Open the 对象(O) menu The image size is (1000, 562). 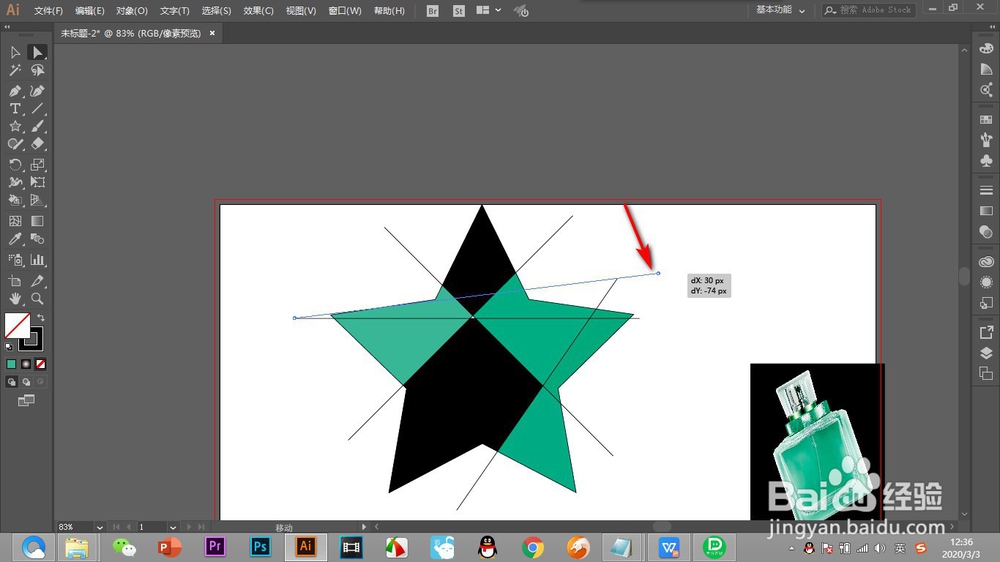(132, 11)
